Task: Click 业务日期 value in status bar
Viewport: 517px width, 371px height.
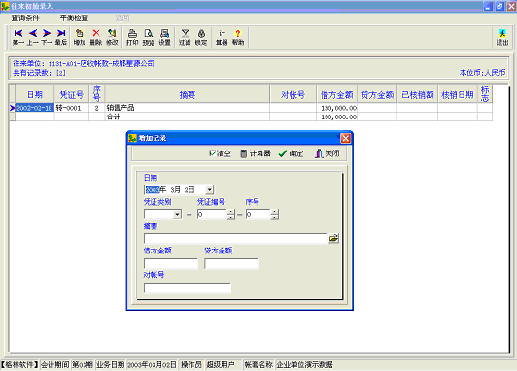Action: [x=152, y=365]
